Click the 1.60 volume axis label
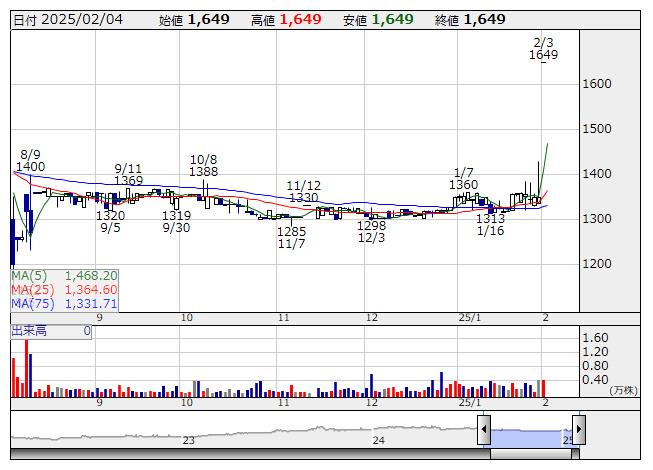 pyautogui.click(x=596, y=338)
